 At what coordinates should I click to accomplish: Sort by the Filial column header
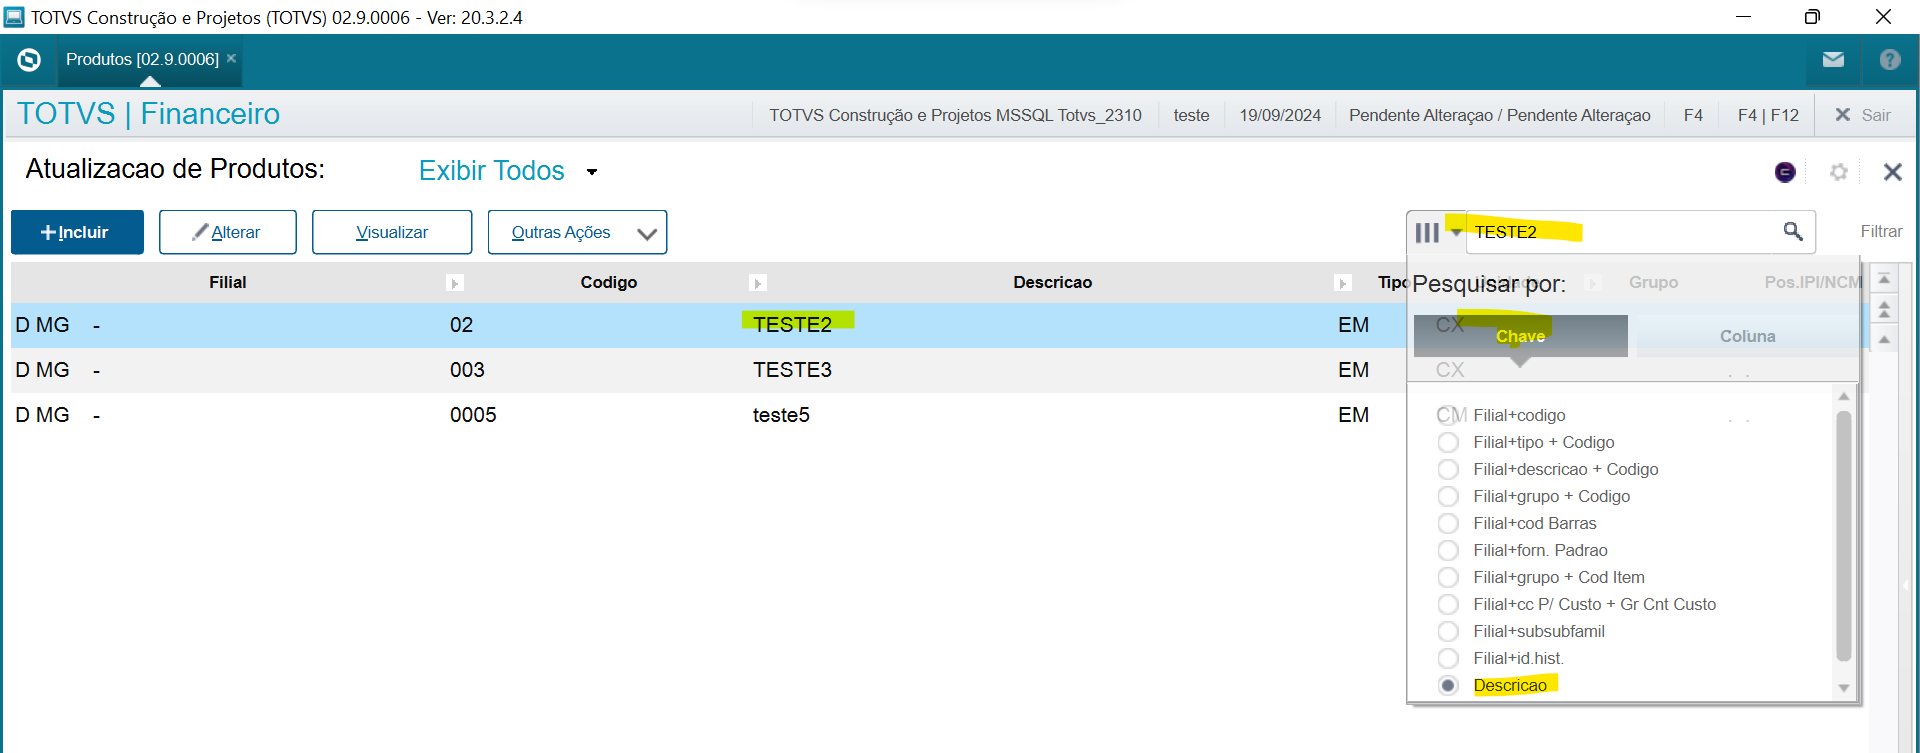coord(228,283)
